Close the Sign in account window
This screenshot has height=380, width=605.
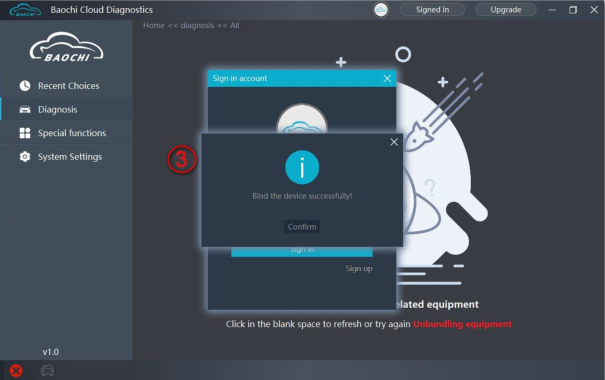coord(387,79)
